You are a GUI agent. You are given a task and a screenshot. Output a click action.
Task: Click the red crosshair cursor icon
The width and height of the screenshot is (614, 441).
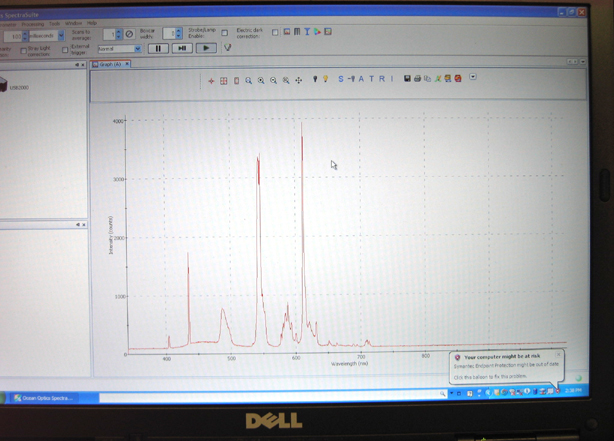tap(211, 81)
